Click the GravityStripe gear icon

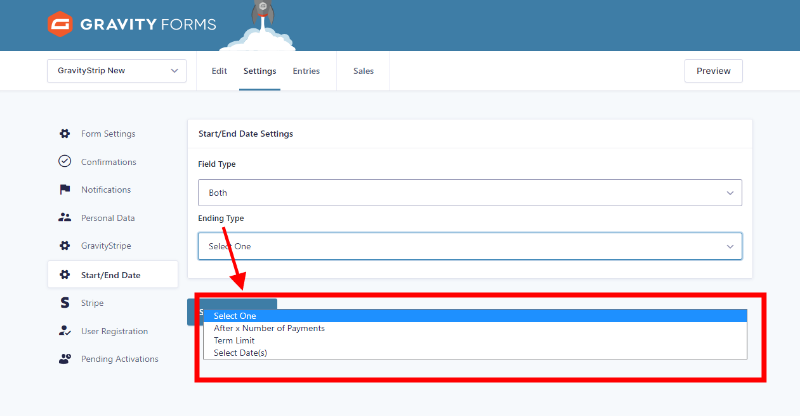pyautogui.click(x=65, y=246)
